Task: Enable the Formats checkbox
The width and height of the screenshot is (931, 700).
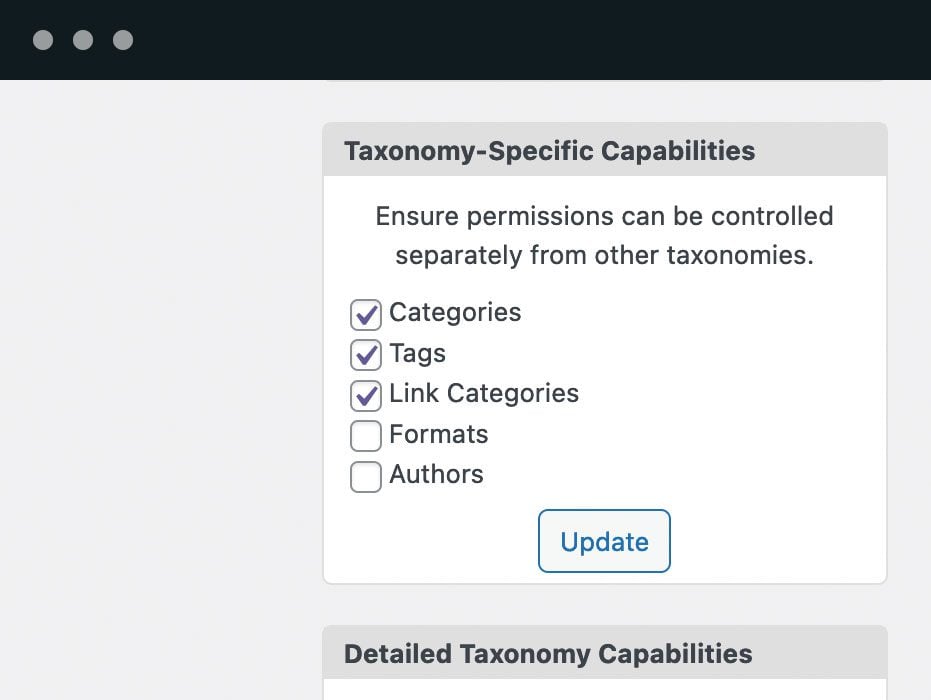Action: point(366,436)
